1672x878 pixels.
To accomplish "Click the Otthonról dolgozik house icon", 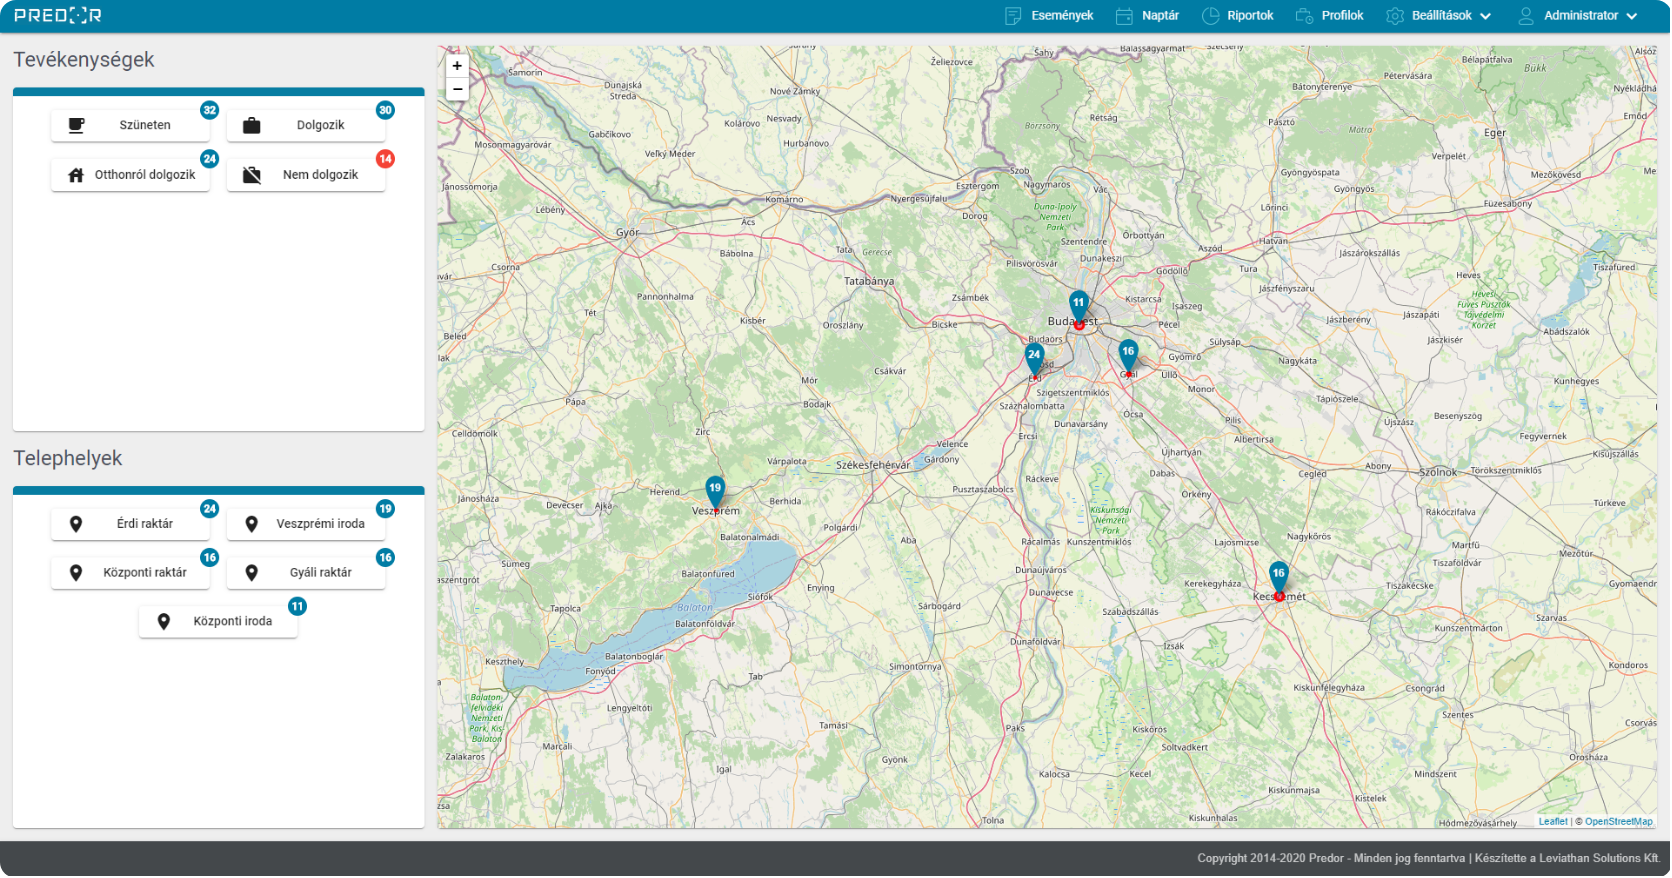I will (x=76, y=175).
